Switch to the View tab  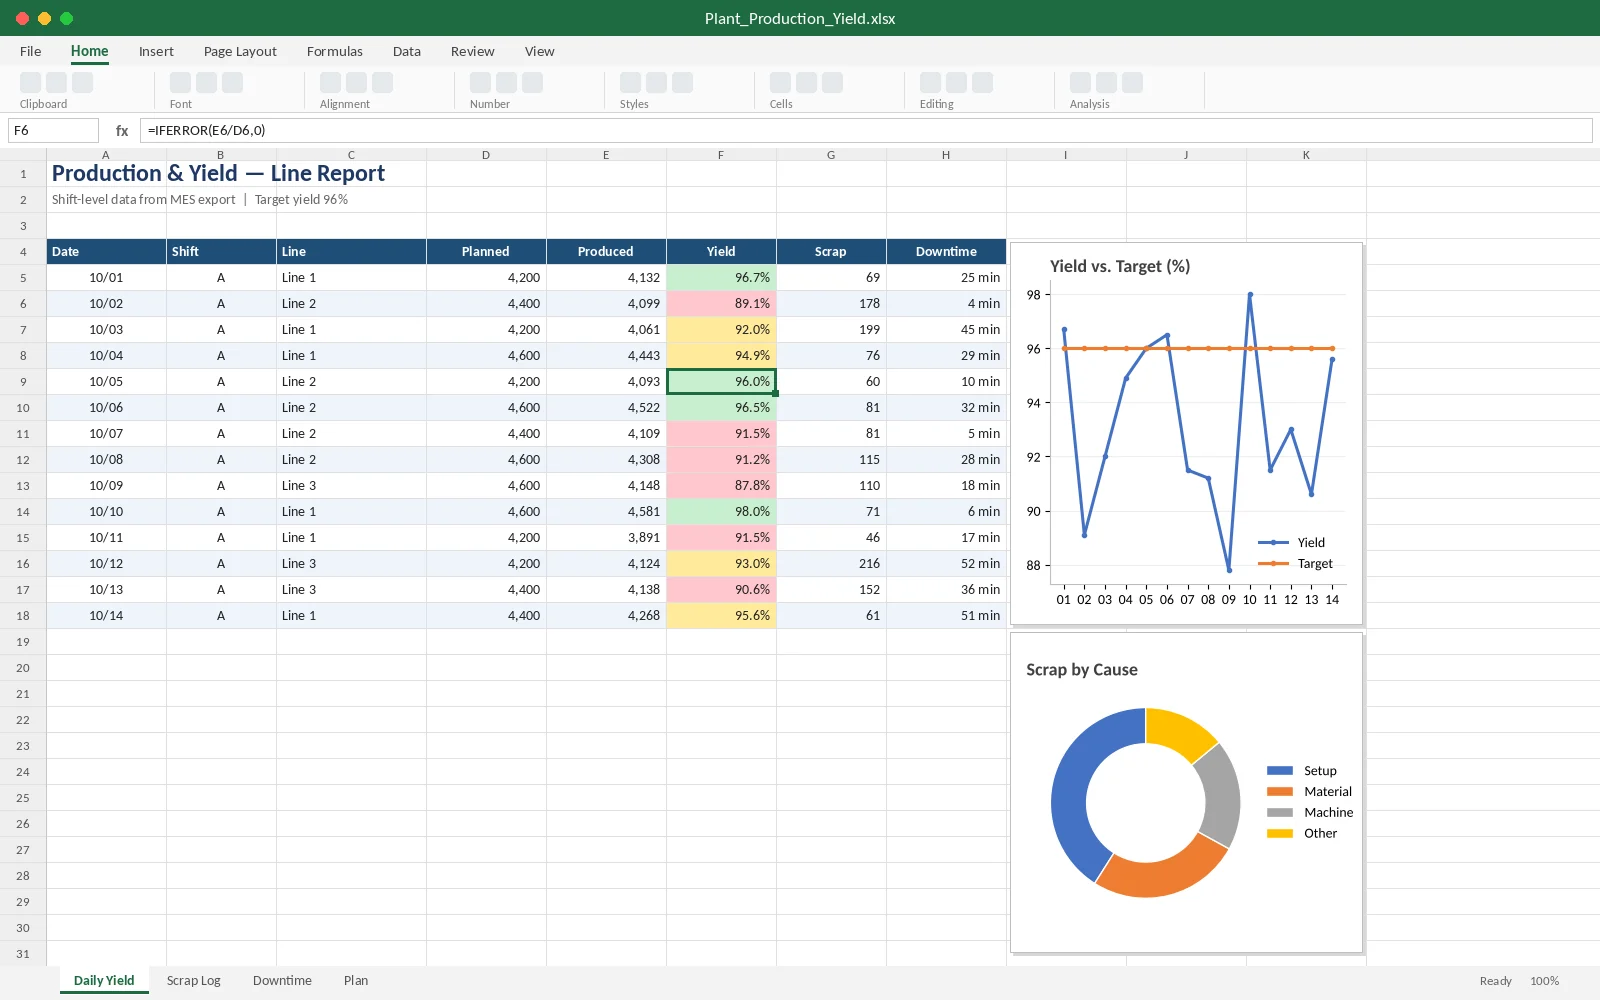pyautogui.click(x=540, y=51)
